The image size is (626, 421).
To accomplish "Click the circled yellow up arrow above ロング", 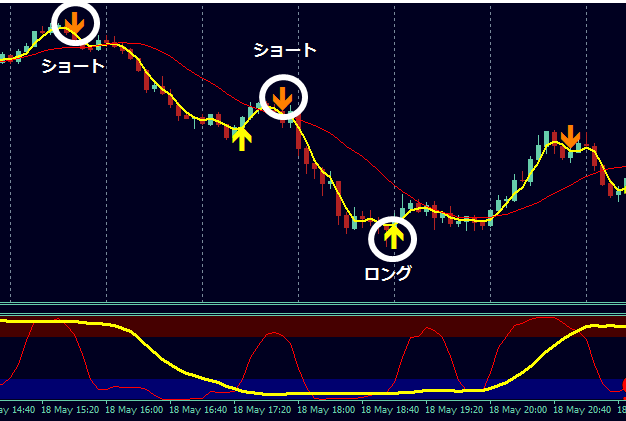I will click(x=393, y=237).
